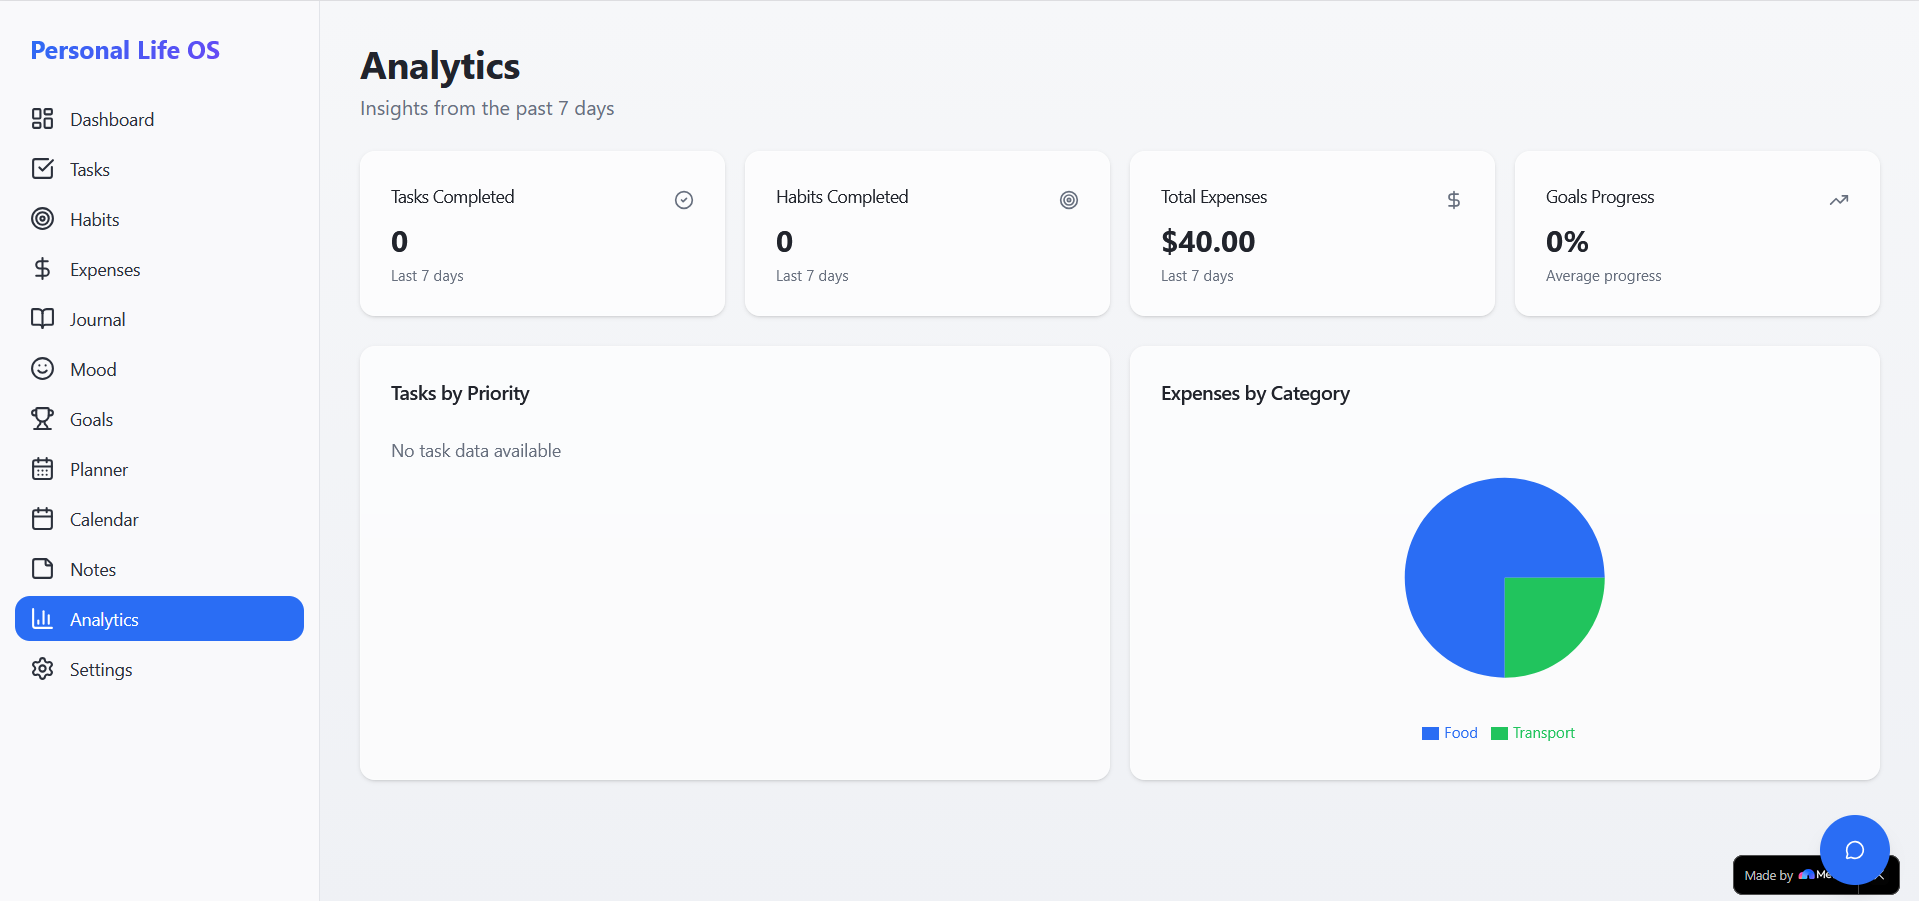This screenshot has width=1919, height=901.
Task: Open the chat bubble floating button
Action: 1854,850
